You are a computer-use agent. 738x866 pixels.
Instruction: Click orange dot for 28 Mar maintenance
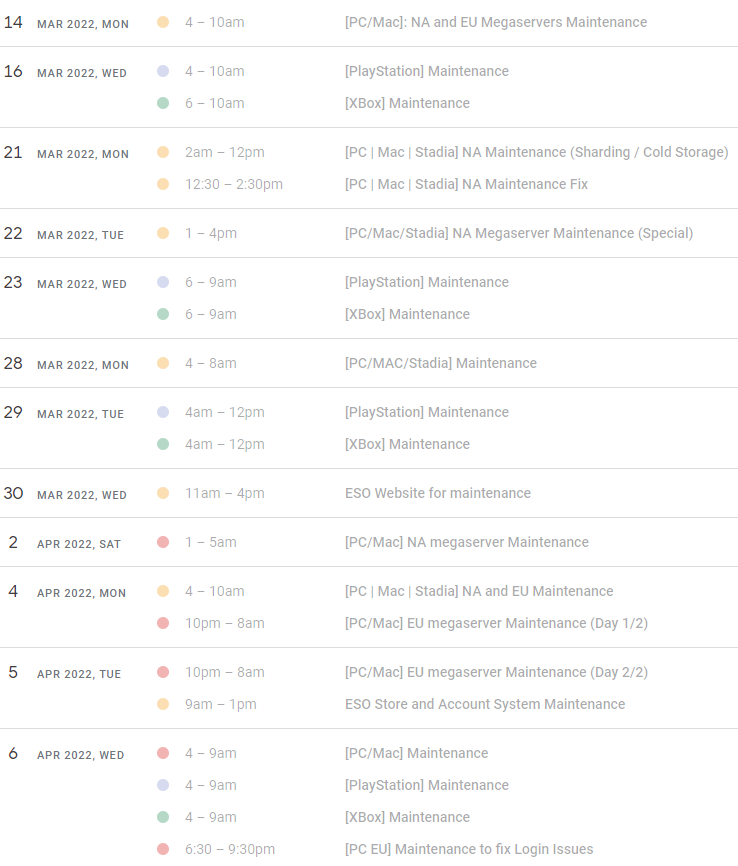pos(163,363)
